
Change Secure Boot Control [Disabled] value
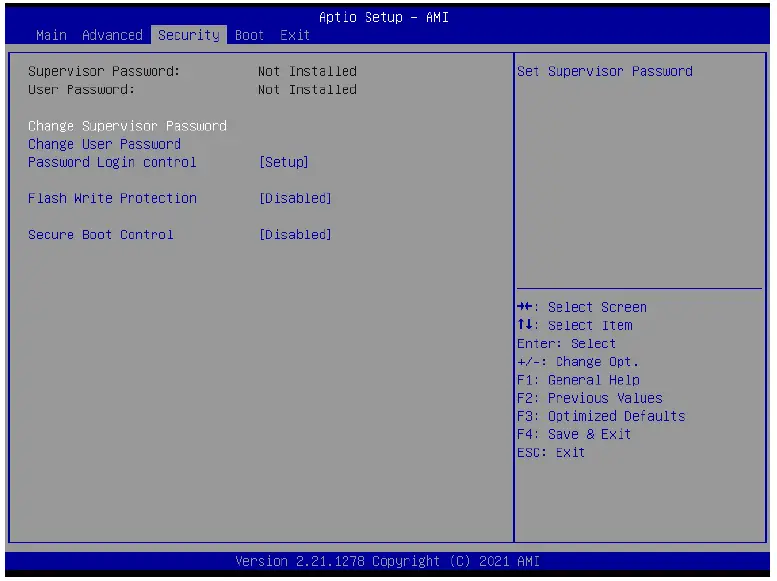coord(295,235)
